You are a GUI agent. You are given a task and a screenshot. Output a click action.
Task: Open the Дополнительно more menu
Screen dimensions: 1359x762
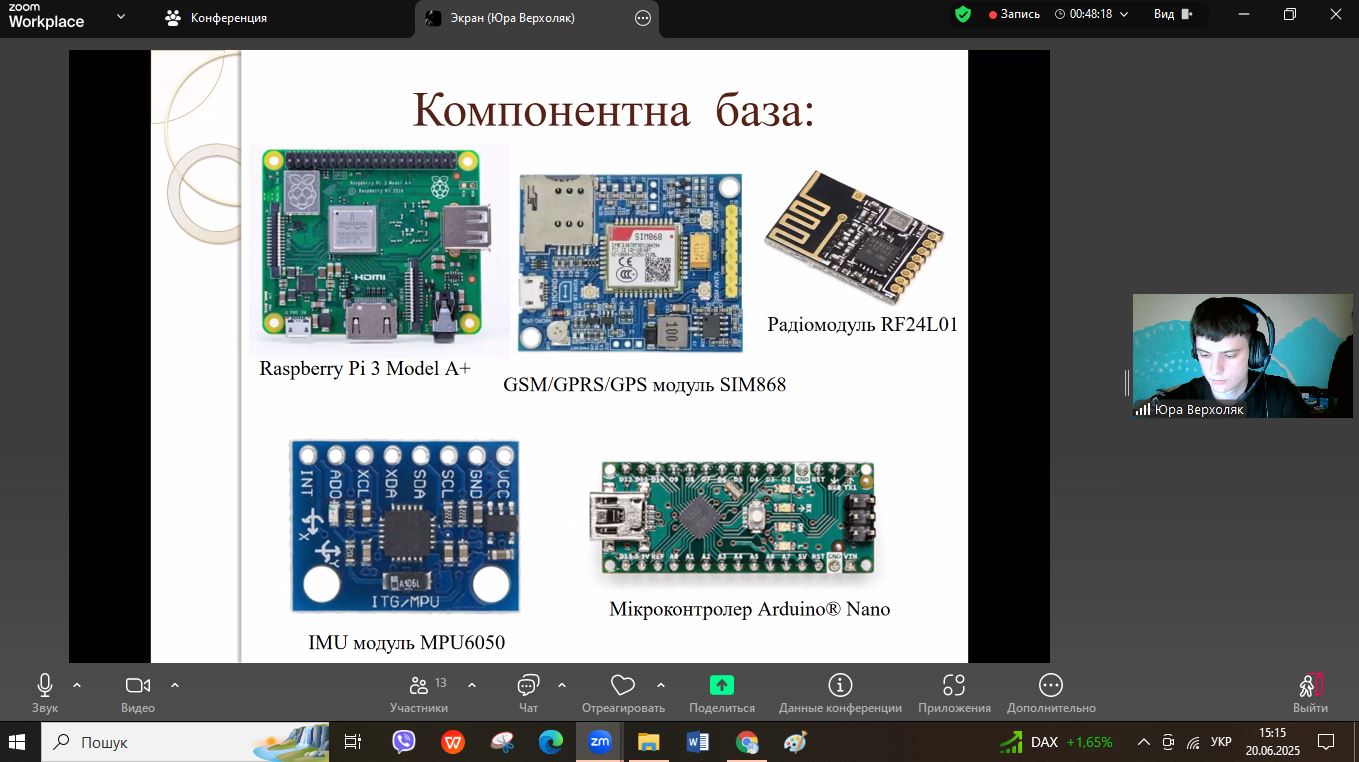pyautogui.click(x=1051, y=692)
